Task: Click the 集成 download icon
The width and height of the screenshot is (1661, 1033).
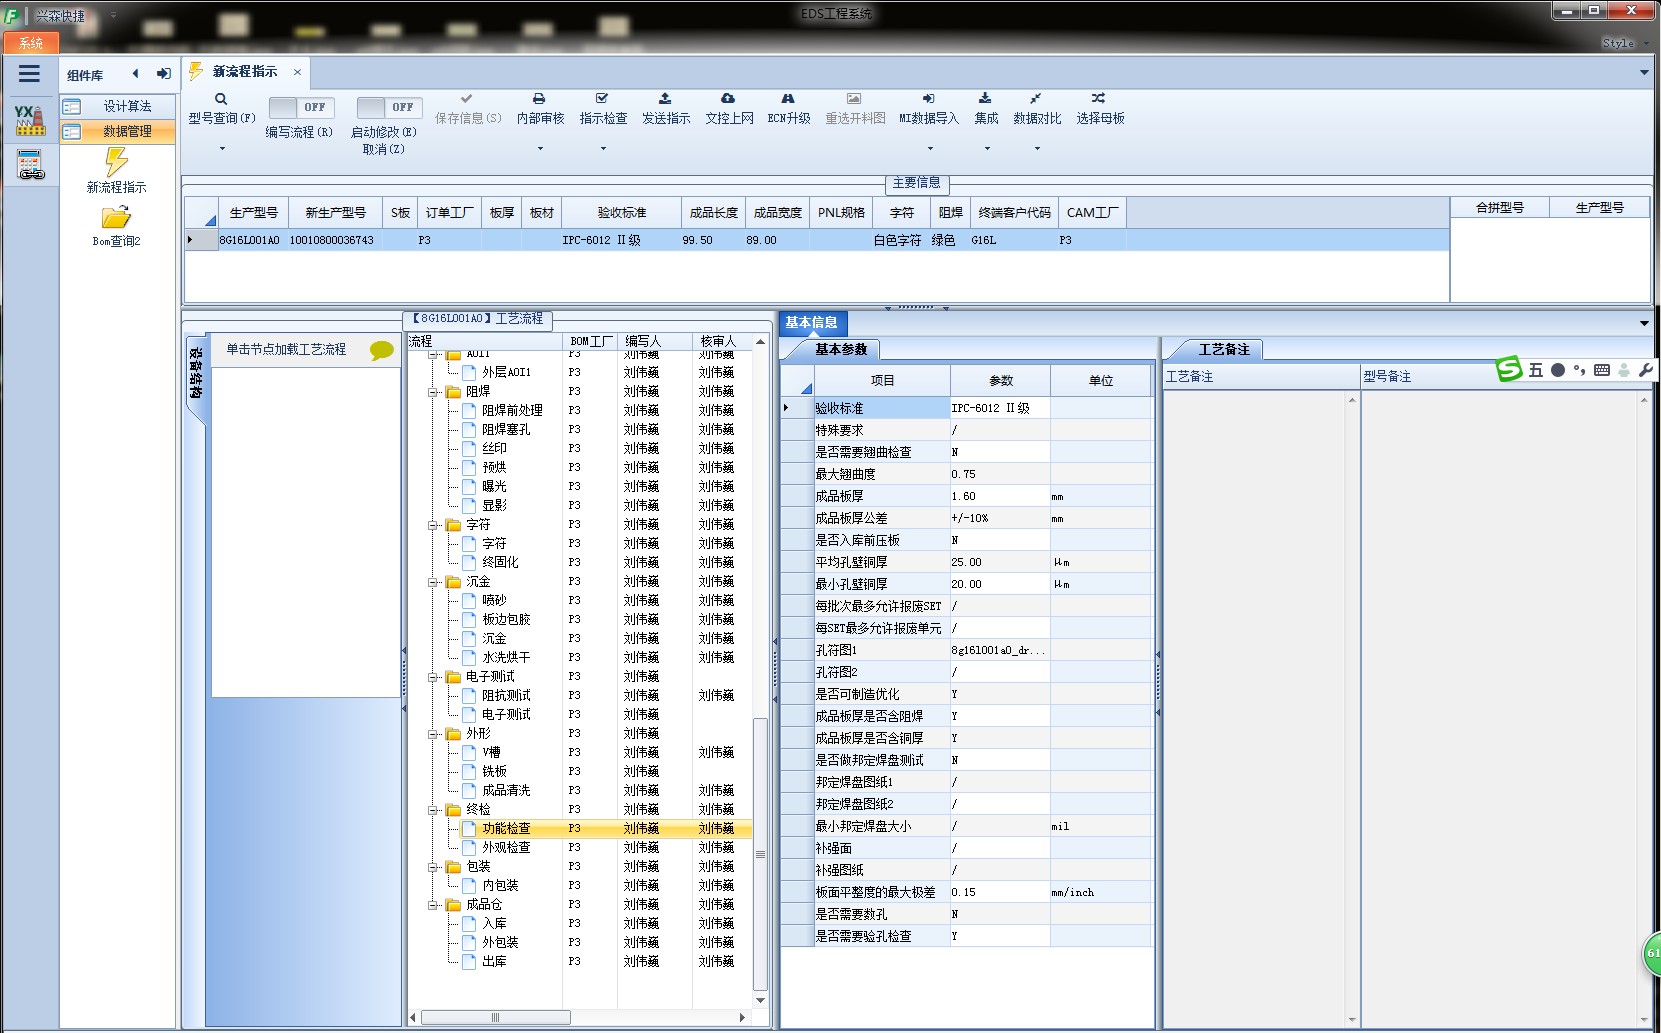Action: 985,99
